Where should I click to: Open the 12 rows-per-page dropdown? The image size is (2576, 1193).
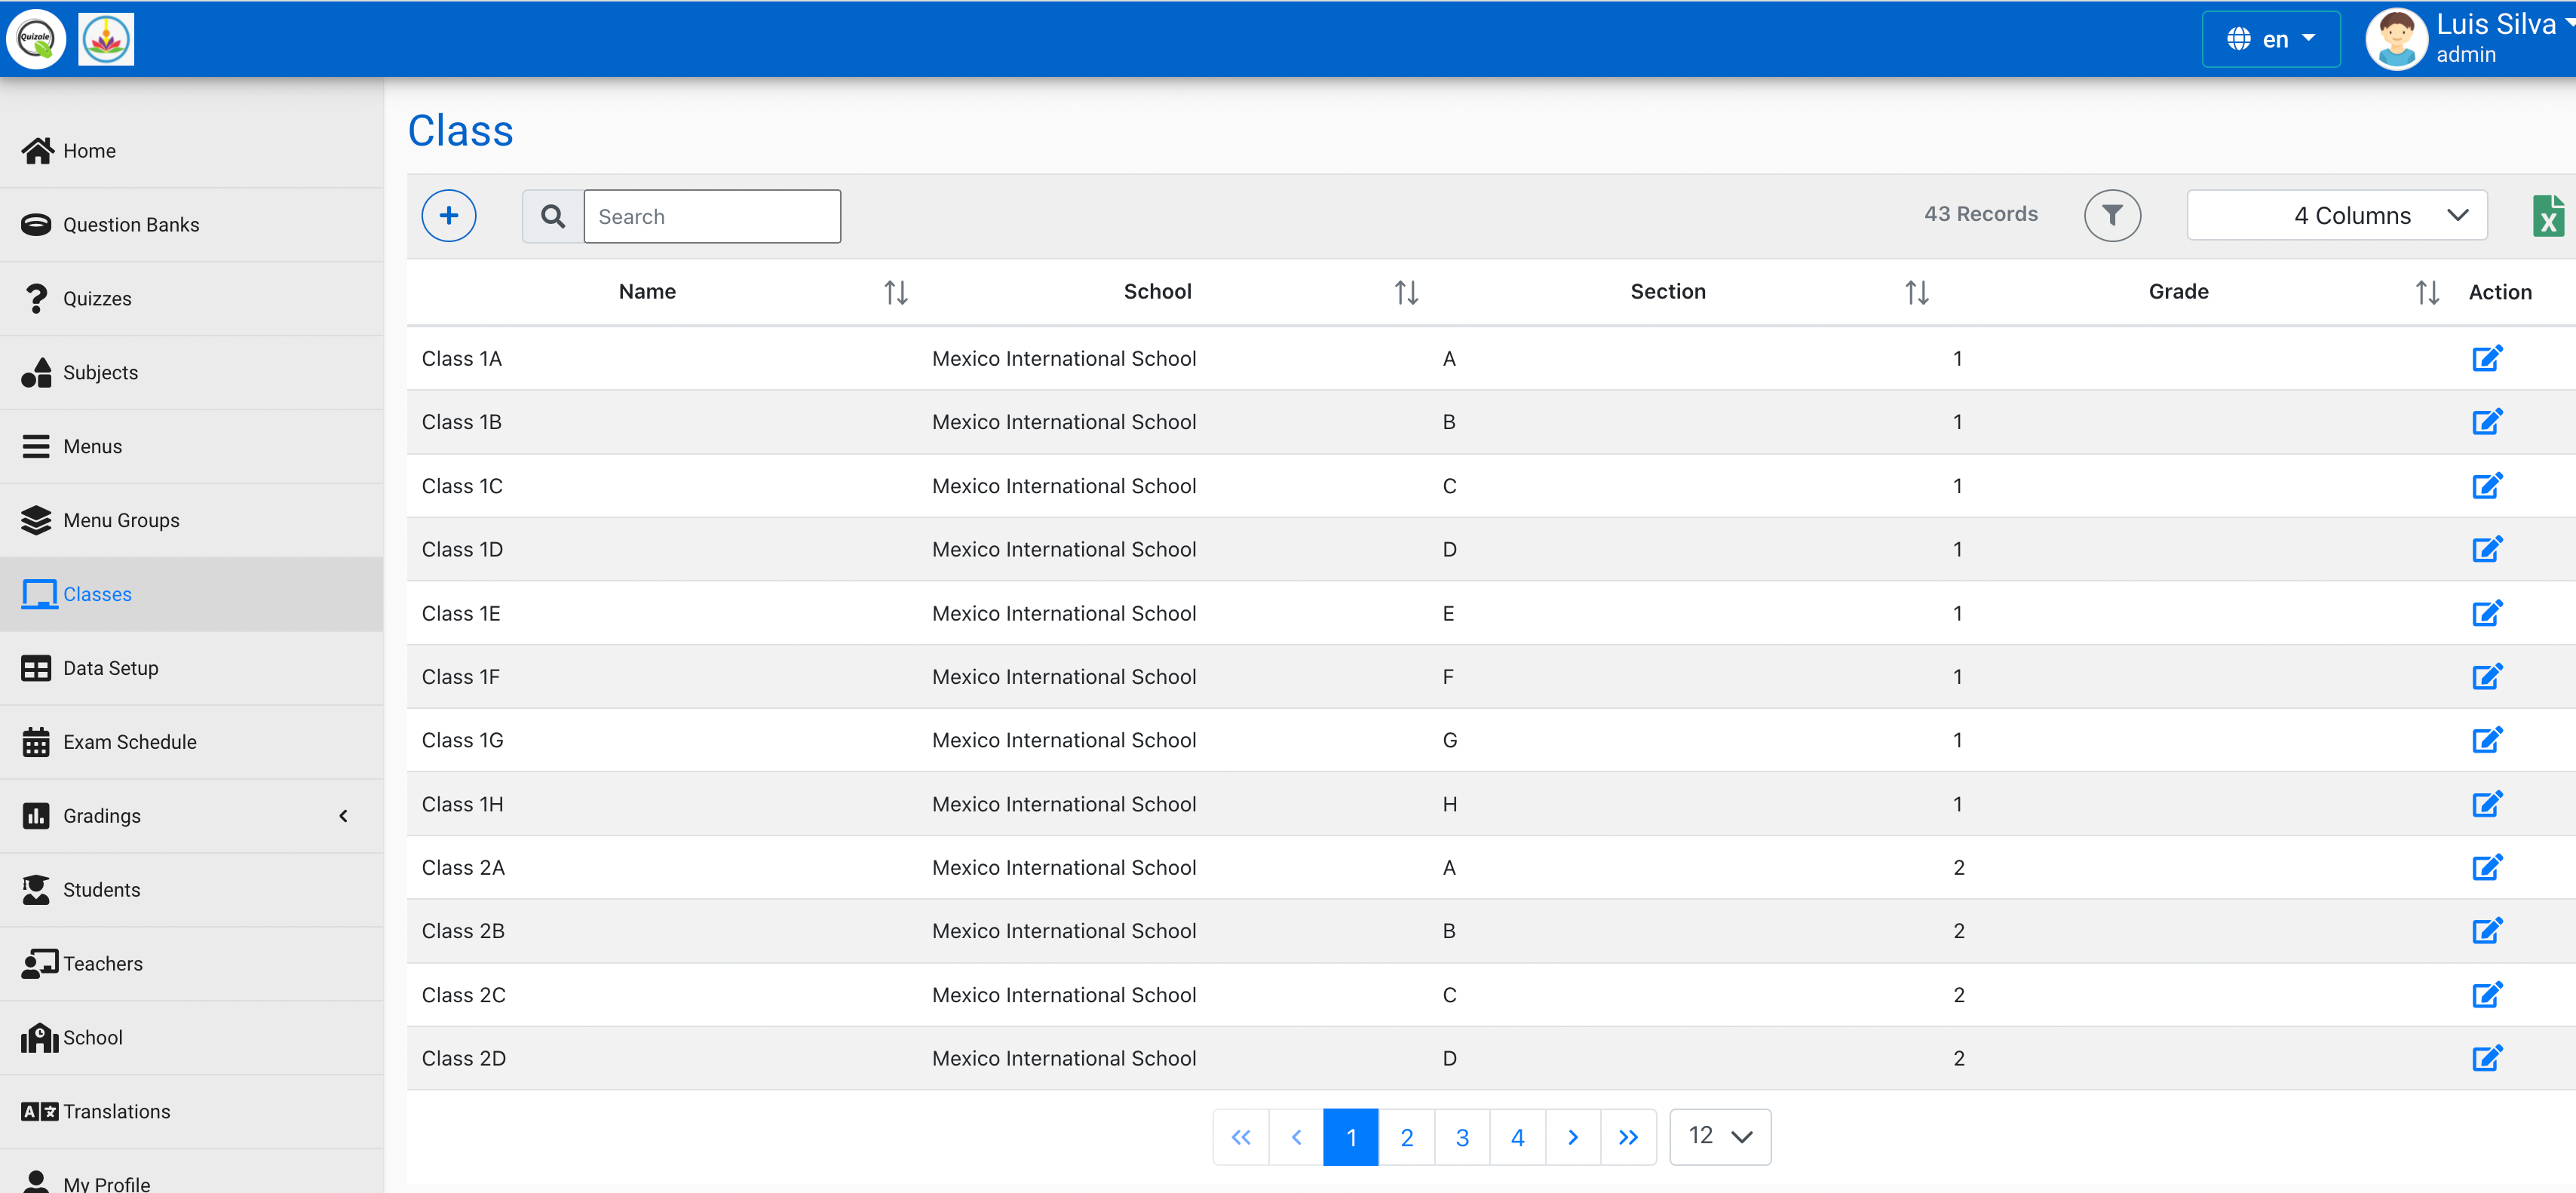1719,1136
